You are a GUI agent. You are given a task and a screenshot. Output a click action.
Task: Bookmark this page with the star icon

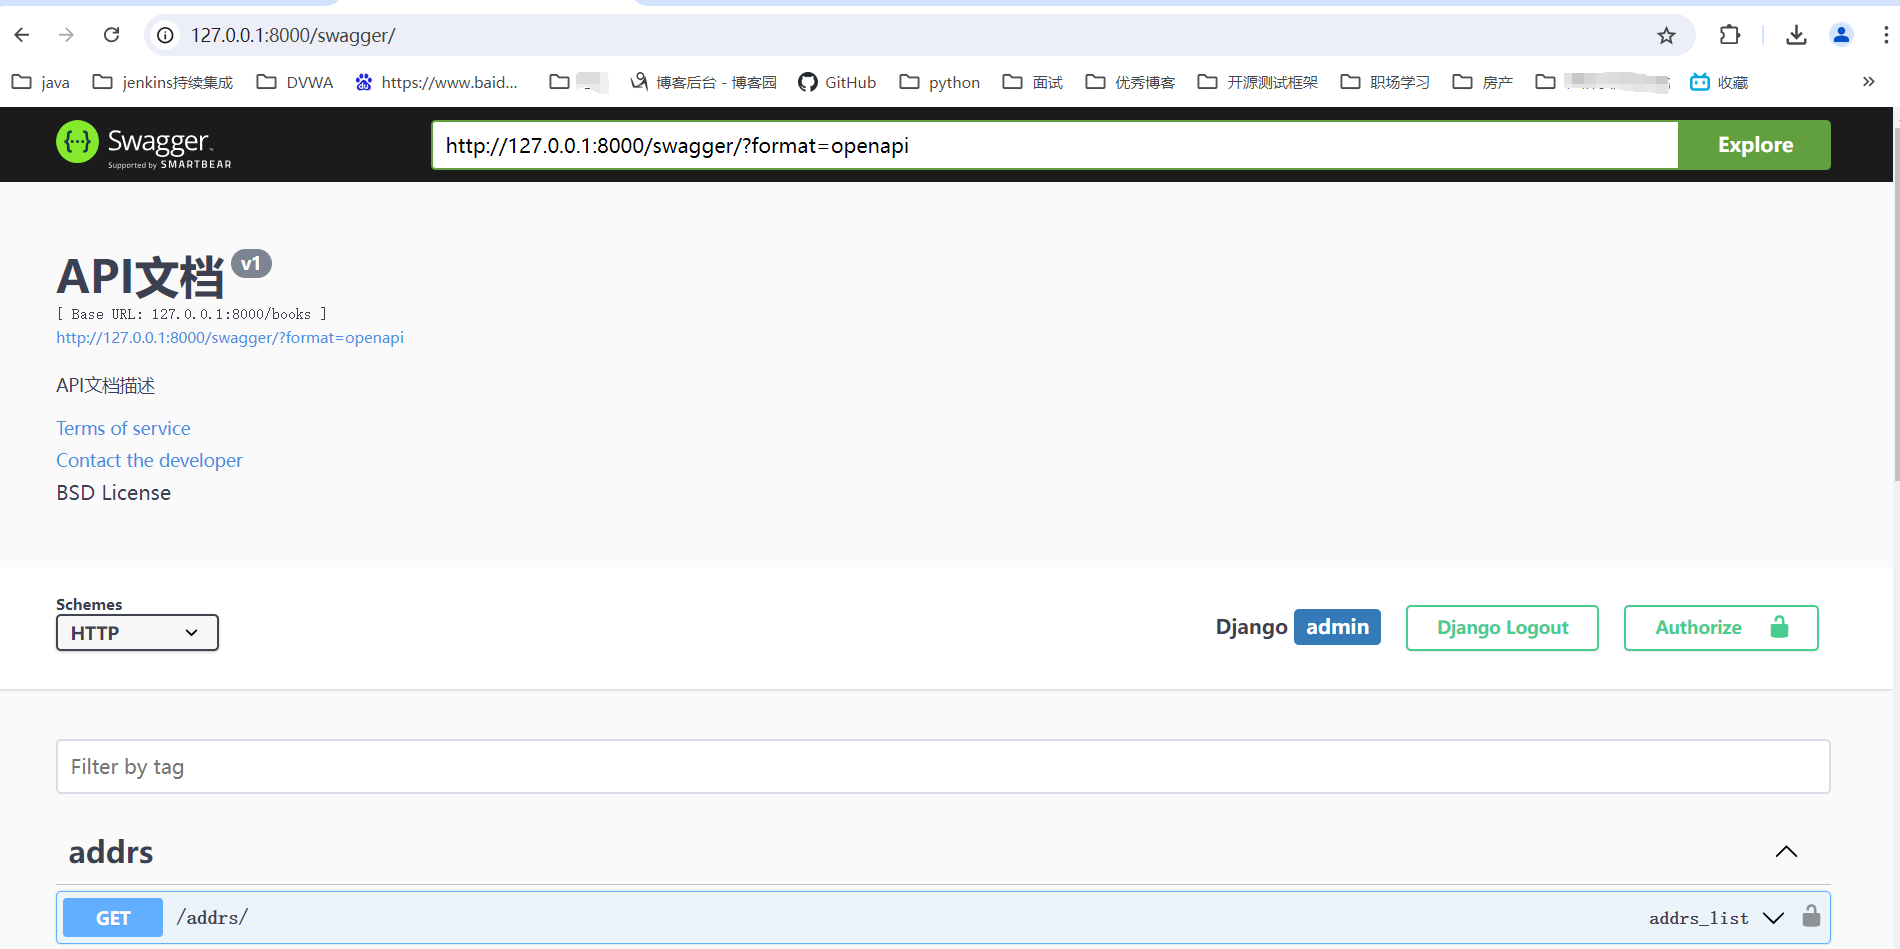(x=1666, y=35)
